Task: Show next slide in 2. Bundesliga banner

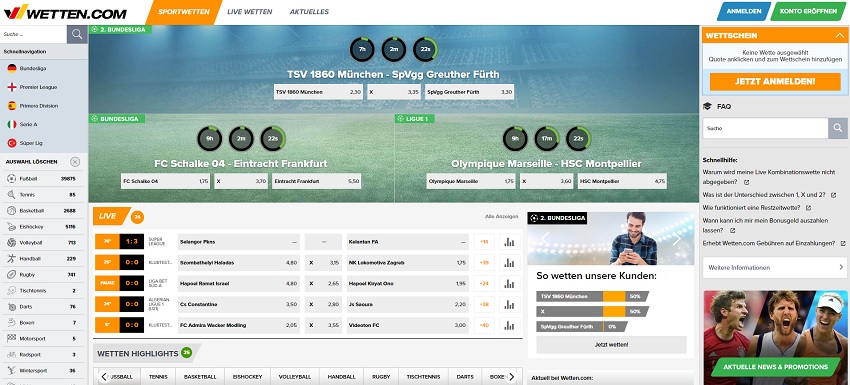Action: [x=677, y=239]
